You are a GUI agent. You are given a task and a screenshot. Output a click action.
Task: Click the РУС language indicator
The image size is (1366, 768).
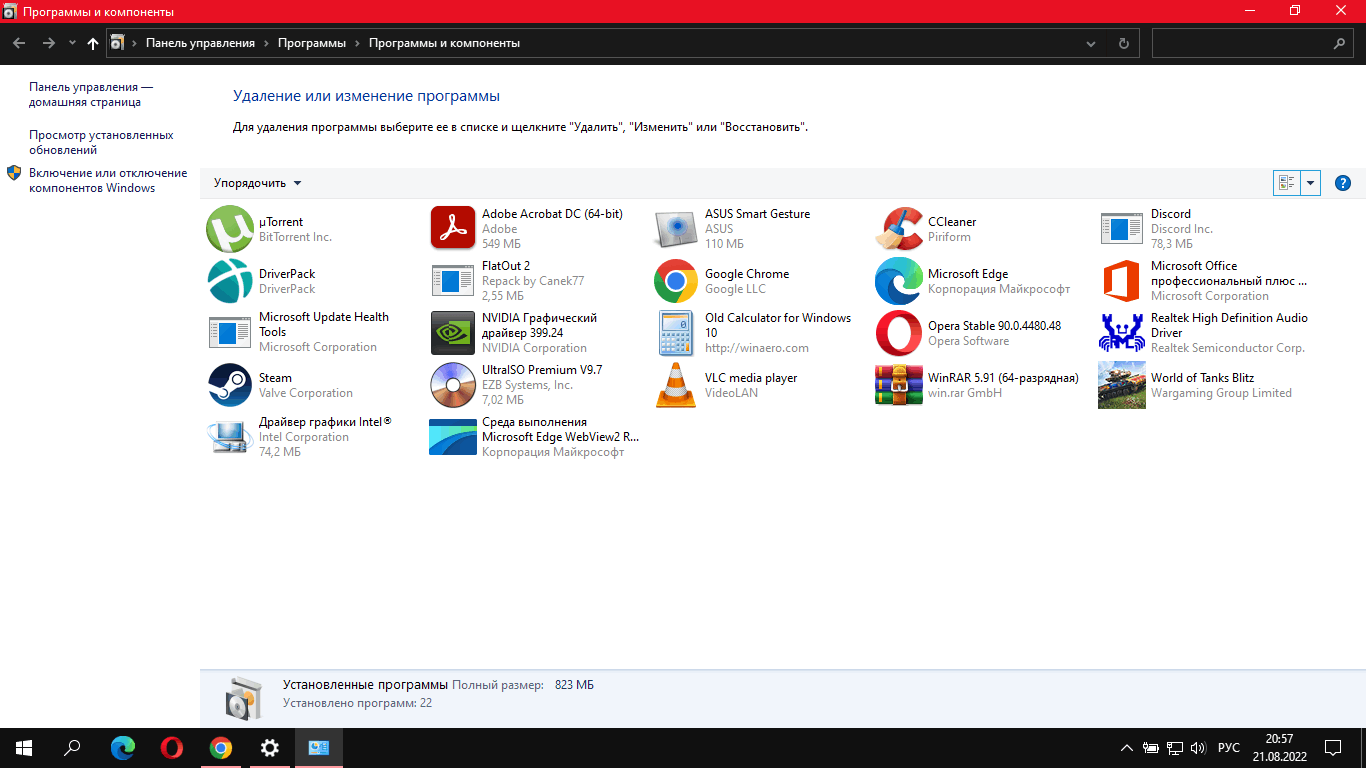click(x=1229, y=748)
